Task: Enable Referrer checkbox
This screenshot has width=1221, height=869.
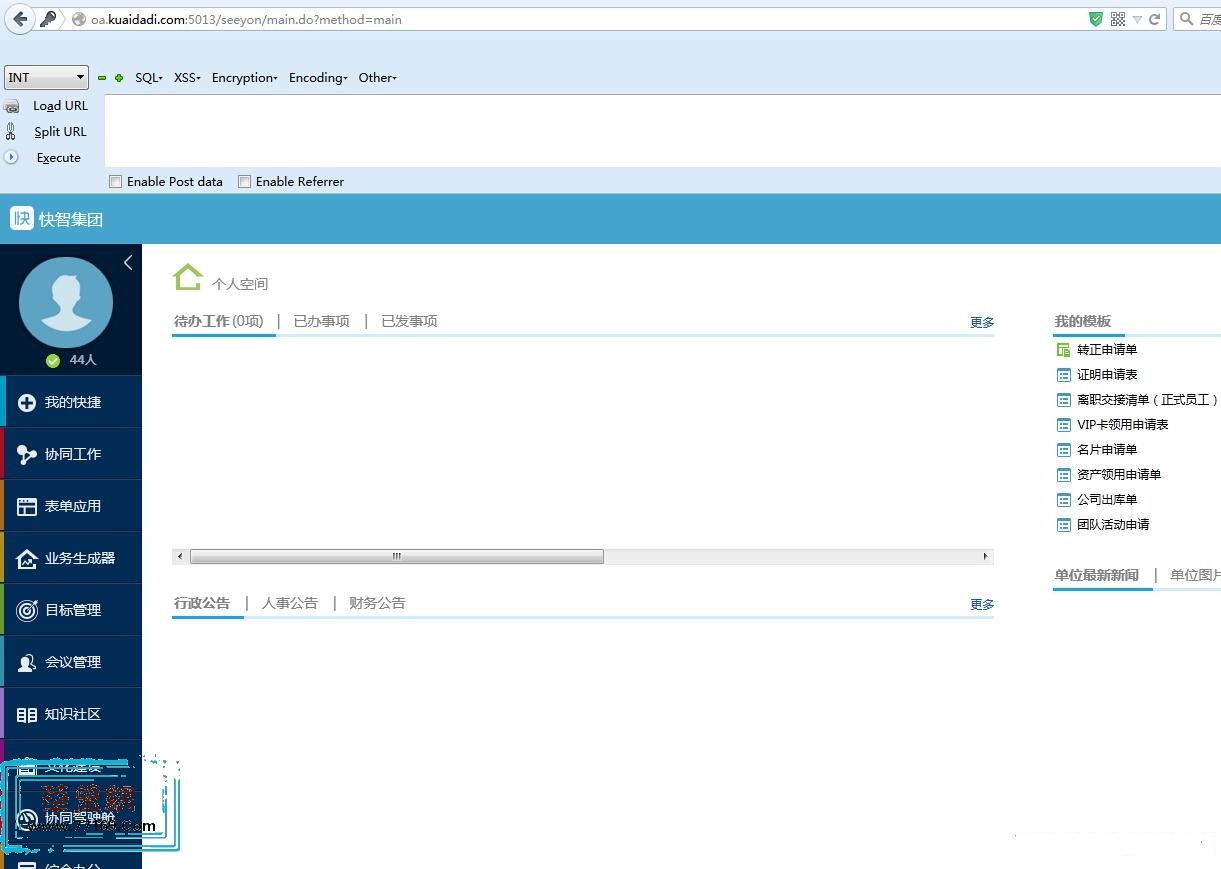Action: (244, 182)
